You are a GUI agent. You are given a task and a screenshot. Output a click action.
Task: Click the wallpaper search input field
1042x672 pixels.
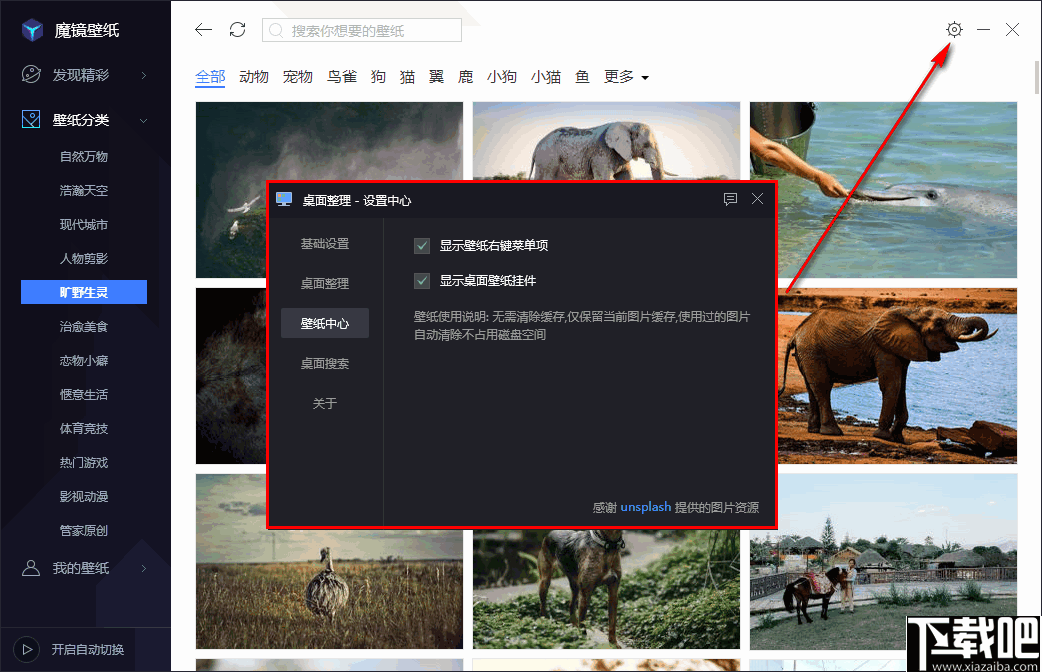[362, 30]
